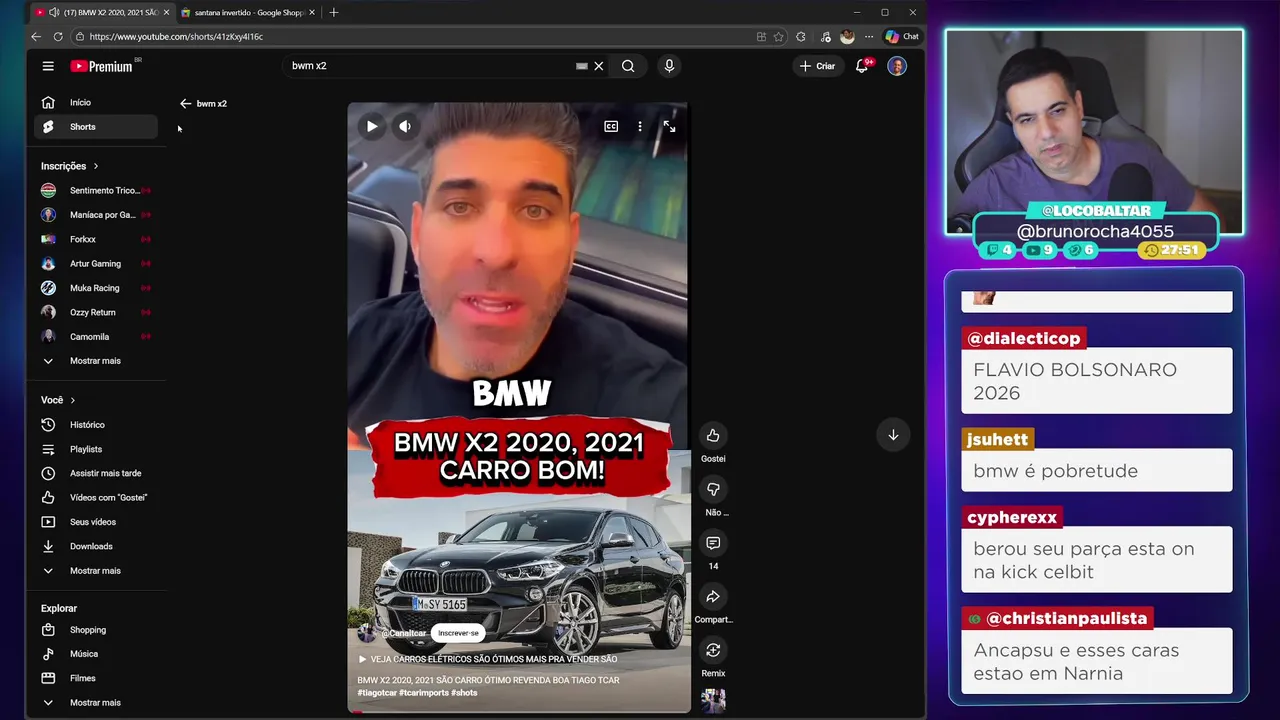Image resolution: width=1280 pixels, height=720 pixels.
Task: Open the Camomila channel
Action: [96, 337]
